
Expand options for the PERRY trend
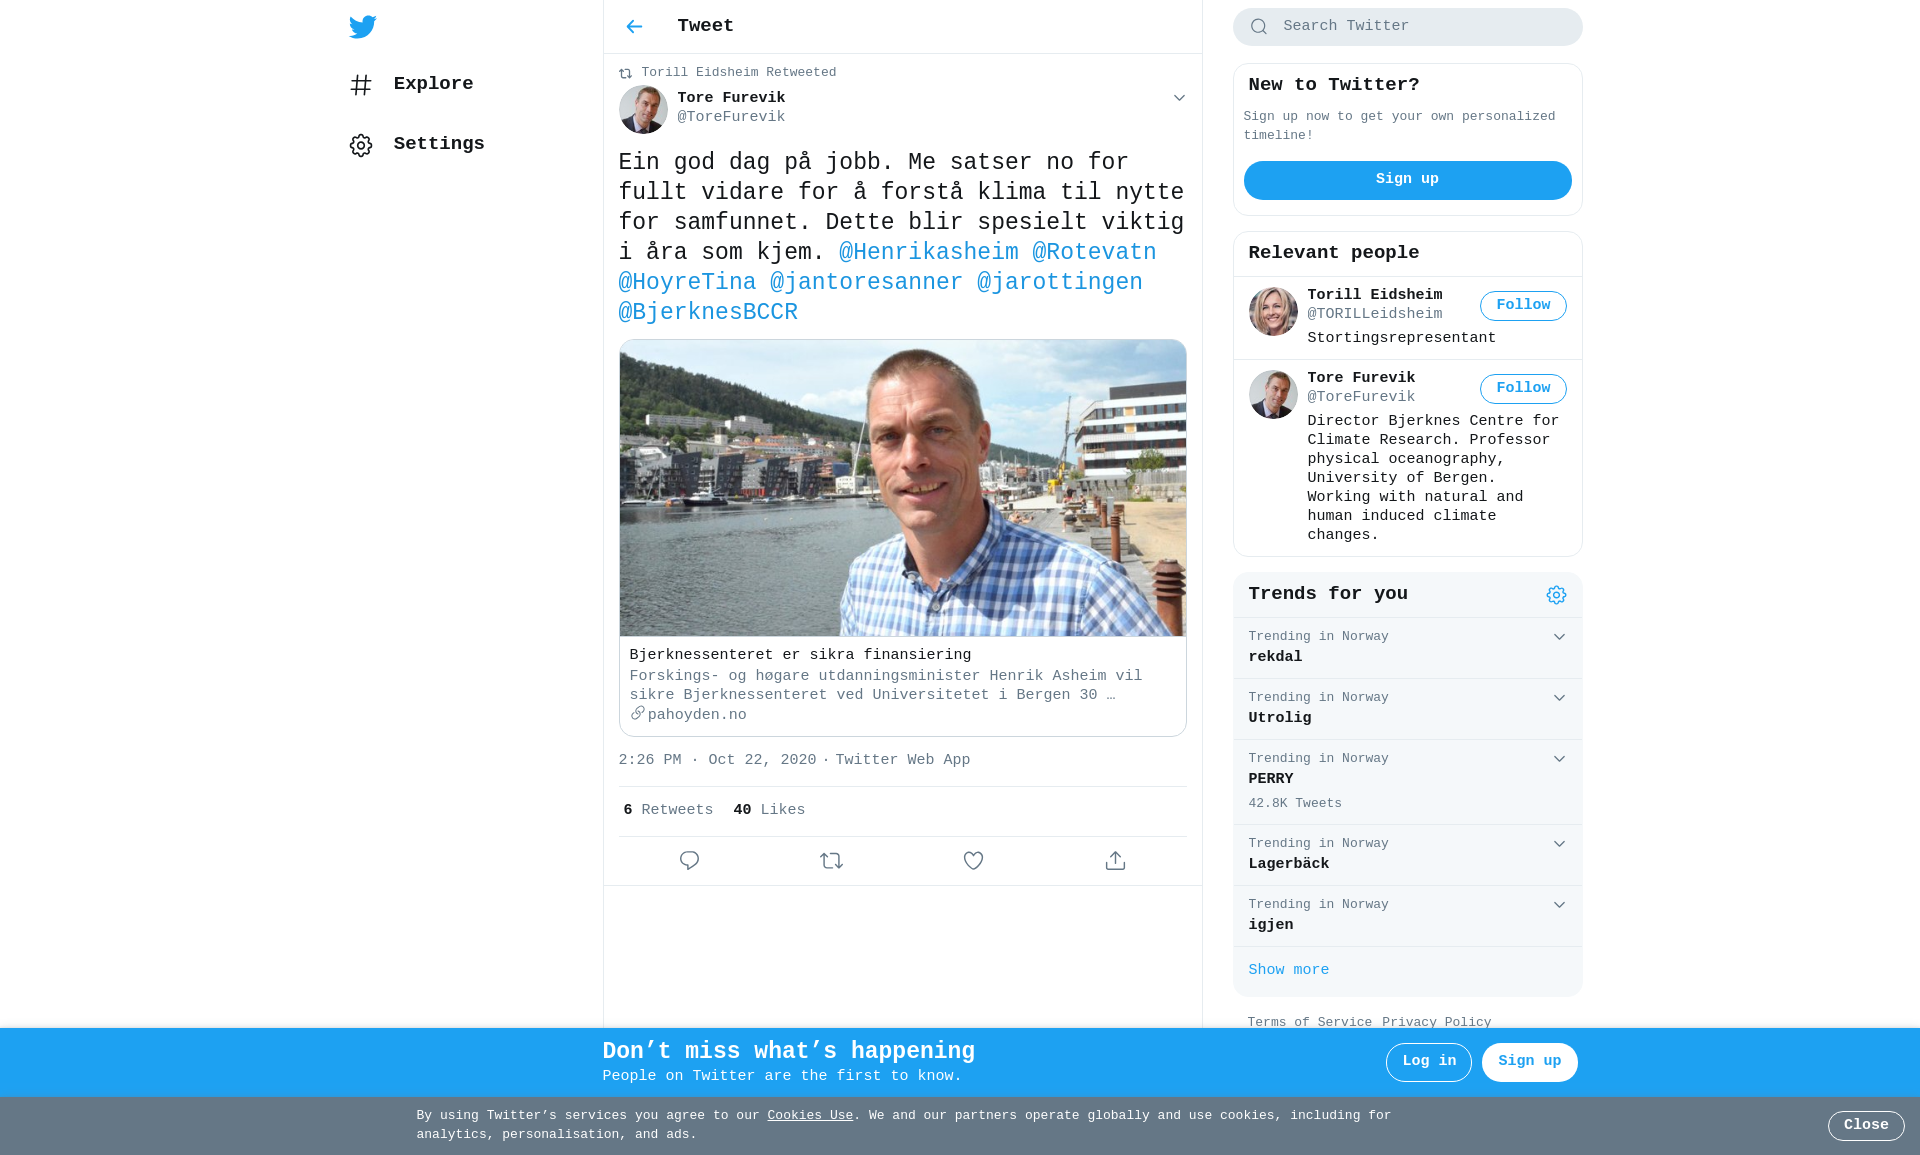[1559, 759]
